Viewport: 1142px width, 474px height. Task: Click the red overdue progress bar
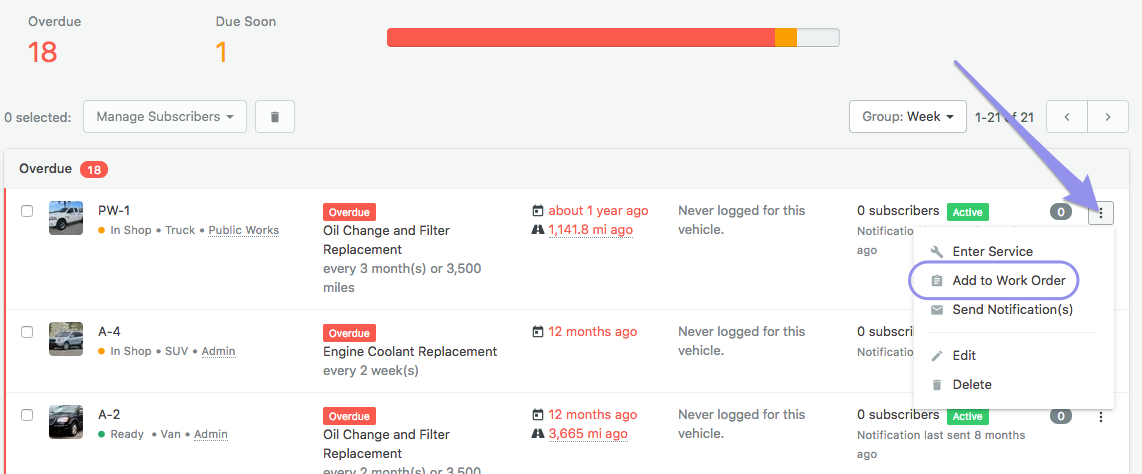click(580, 37)
